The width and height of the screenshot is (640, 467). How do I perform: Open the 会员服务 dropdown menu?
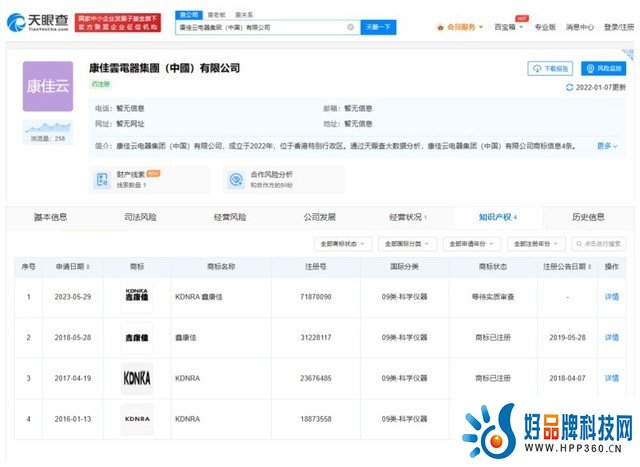pos(460,27)
